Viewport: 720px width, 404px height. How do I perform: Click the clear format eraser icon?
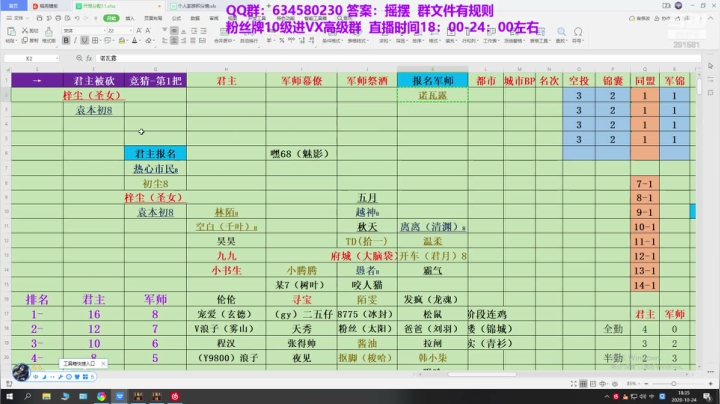(x=148, y=40)
